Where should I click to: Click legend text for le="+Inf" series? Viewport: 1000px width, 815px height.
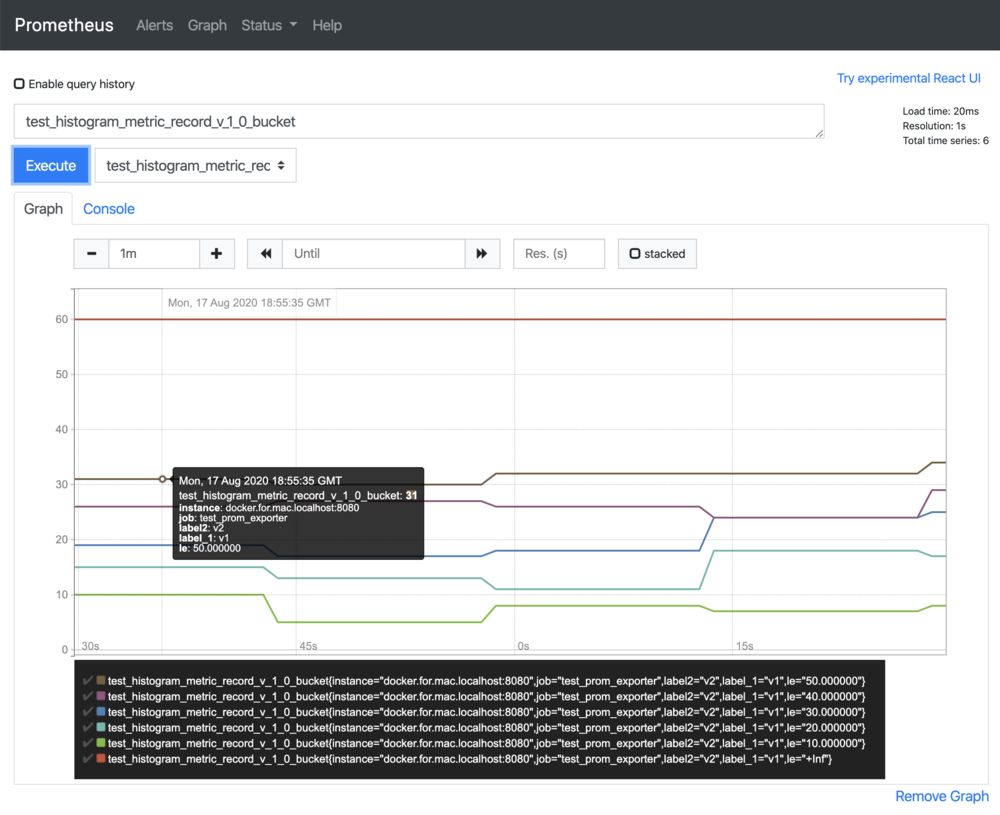470,759
